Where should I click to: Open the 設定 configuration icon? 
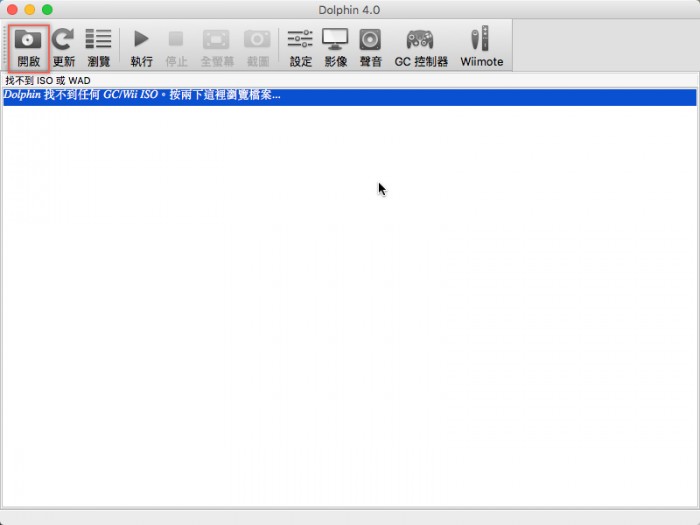(x=300, y=47)
